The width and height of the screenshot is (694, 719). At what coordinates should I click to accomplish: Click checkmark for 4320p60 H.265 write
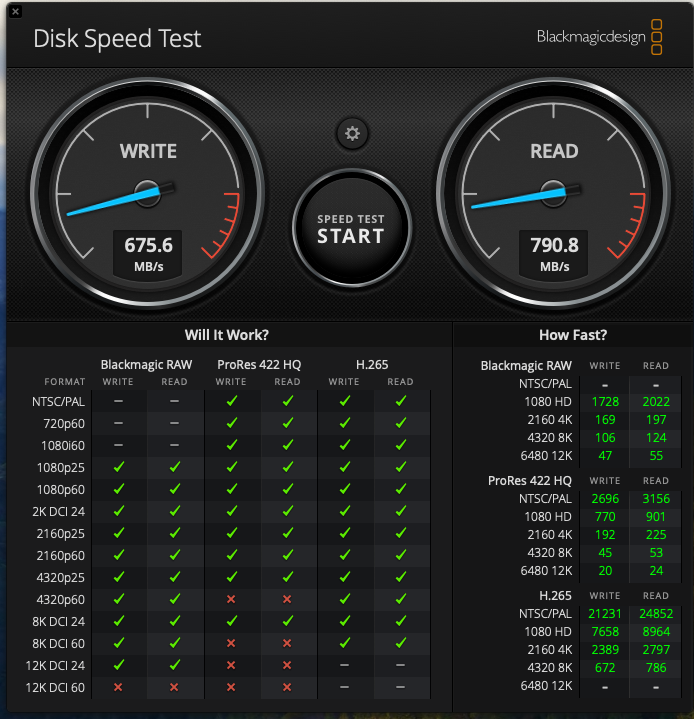(344, 599)
